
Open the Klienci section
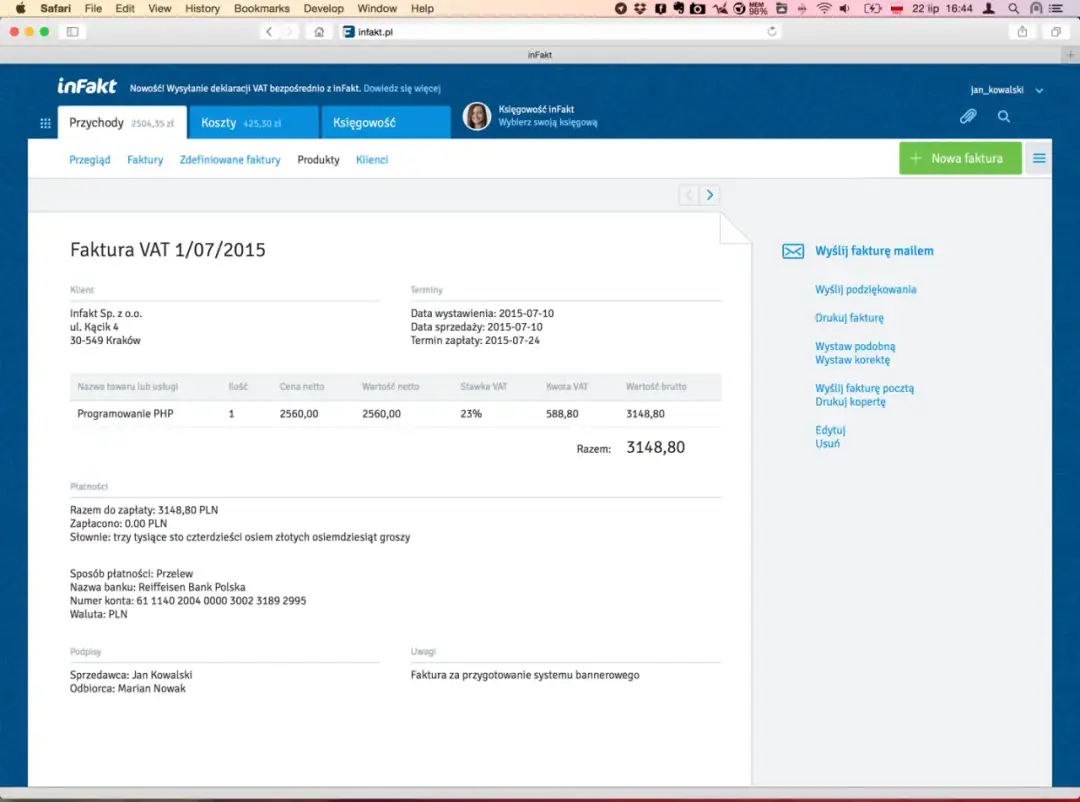(372, 160)
